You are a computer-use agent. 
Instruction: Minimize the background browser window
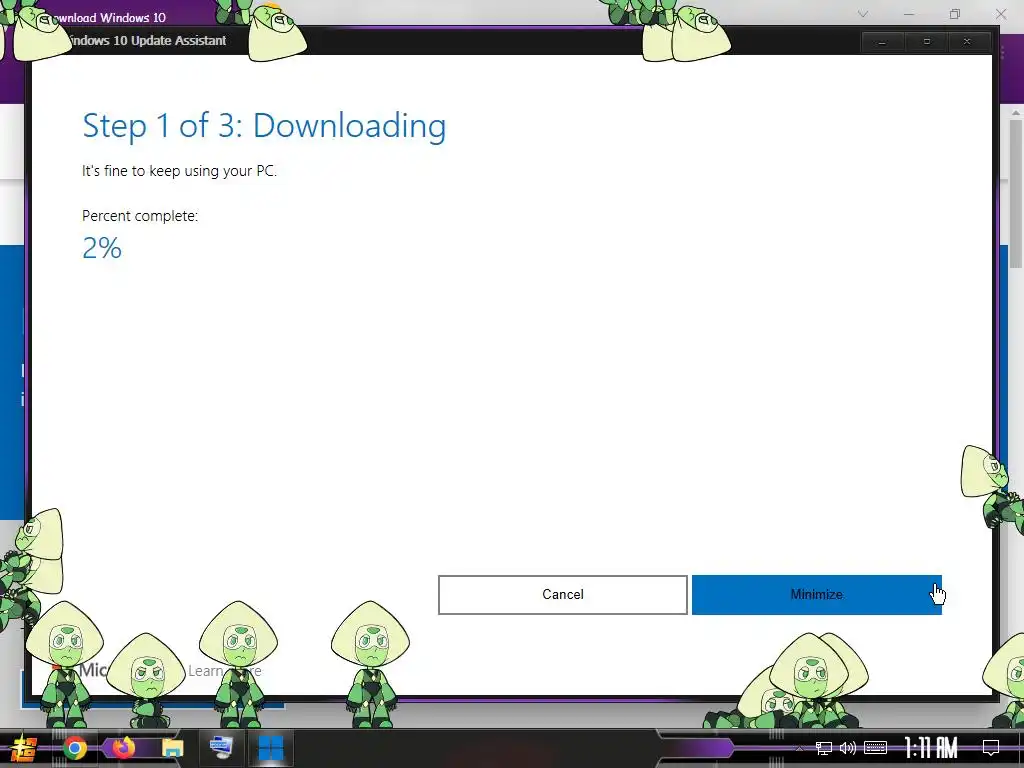908,14
